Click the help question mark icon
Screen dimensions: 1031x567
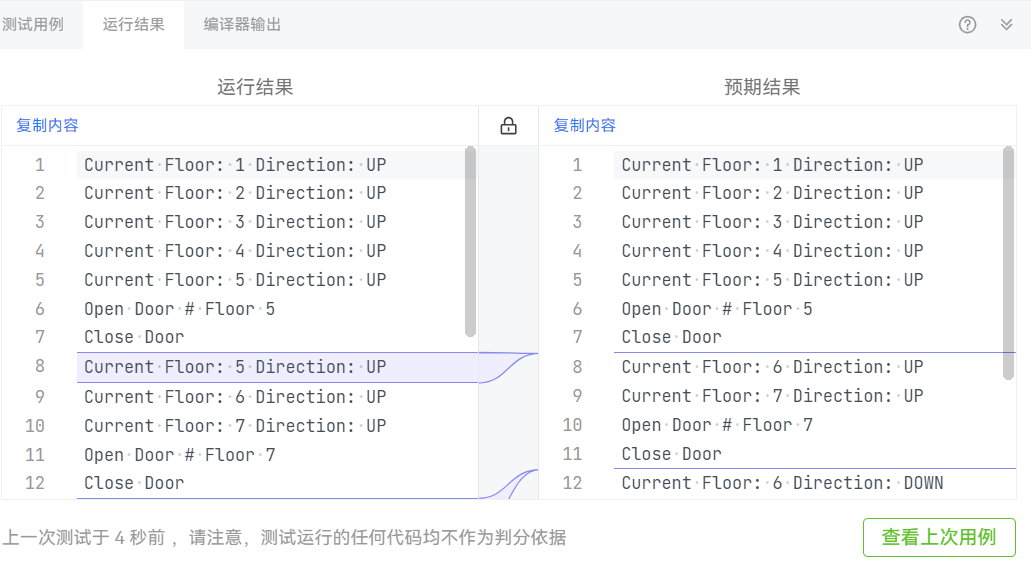click(x=967, y=25)
